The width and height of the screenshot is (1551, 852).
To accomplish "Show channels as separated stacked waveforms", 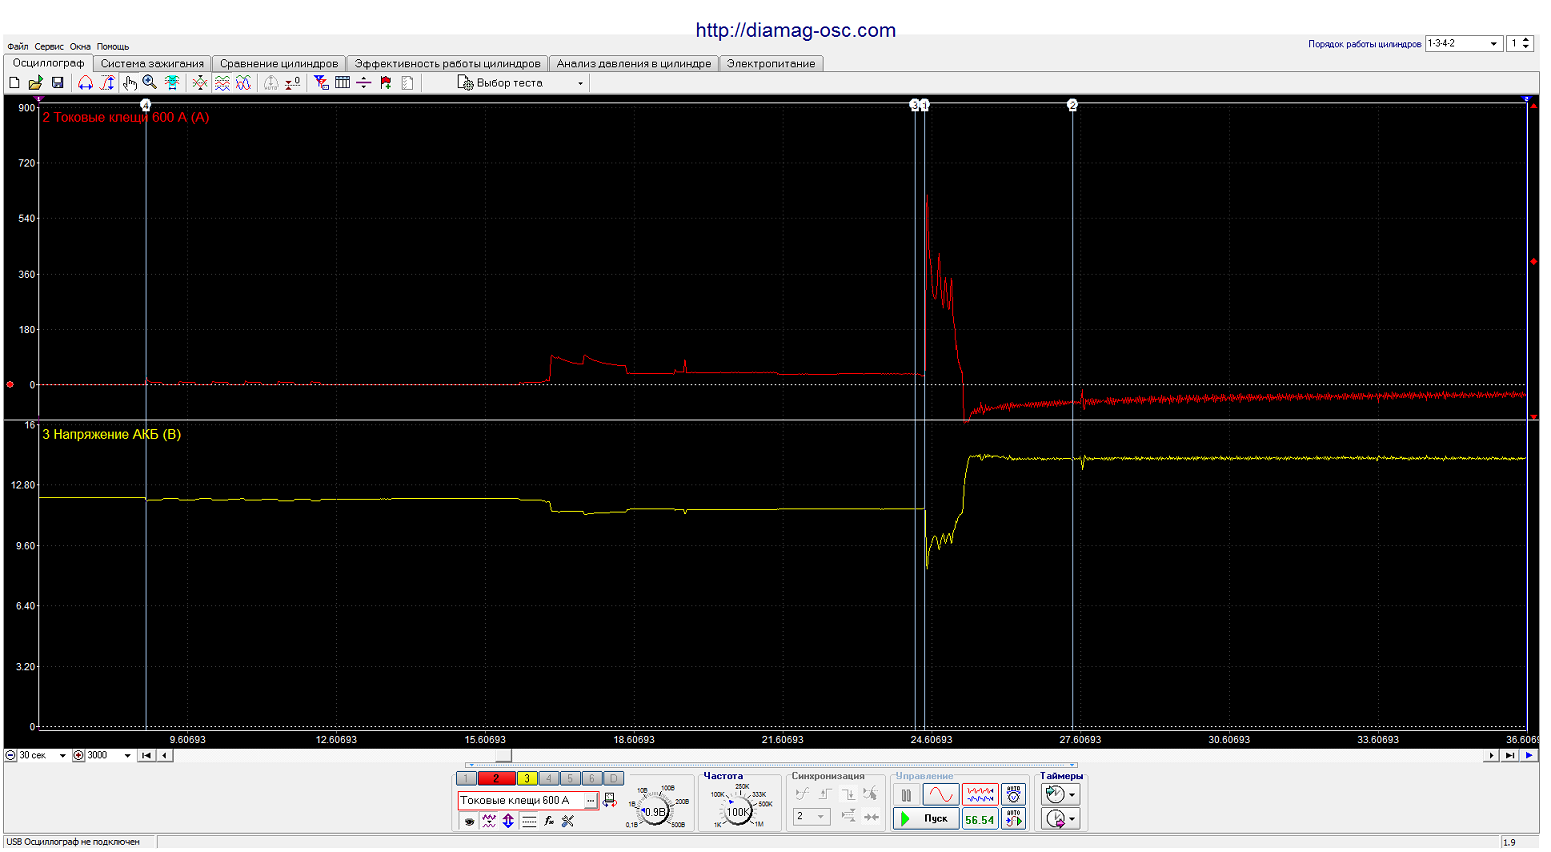I will coord(222,83).
